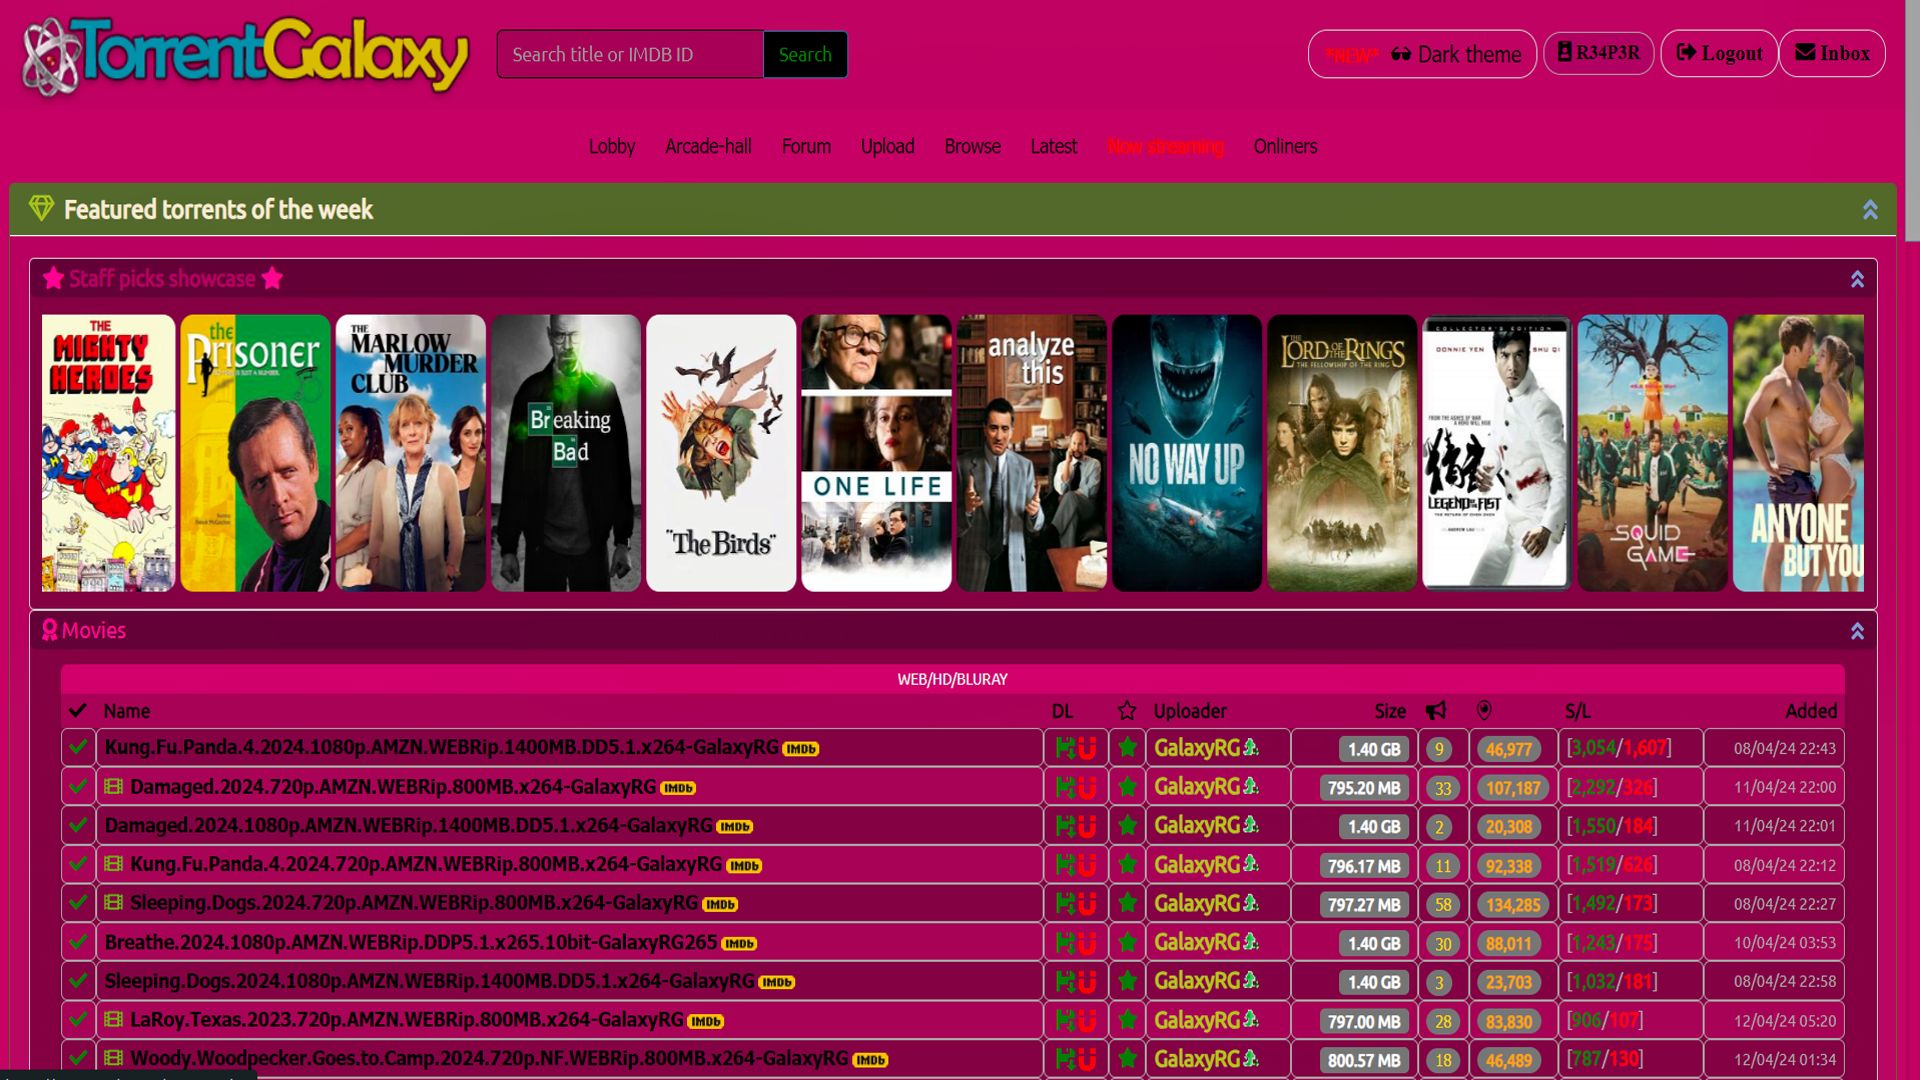Open the R34P3R profile button
The width and height of the screenshot is (1920, 1080).
(1598, 53)
